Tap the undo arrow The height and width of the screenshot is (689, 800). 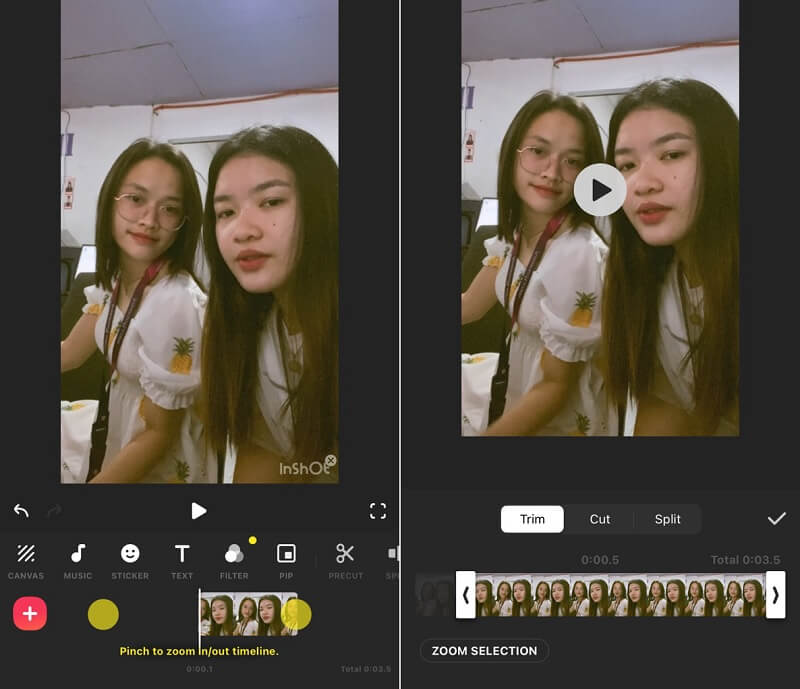point(21,511)
